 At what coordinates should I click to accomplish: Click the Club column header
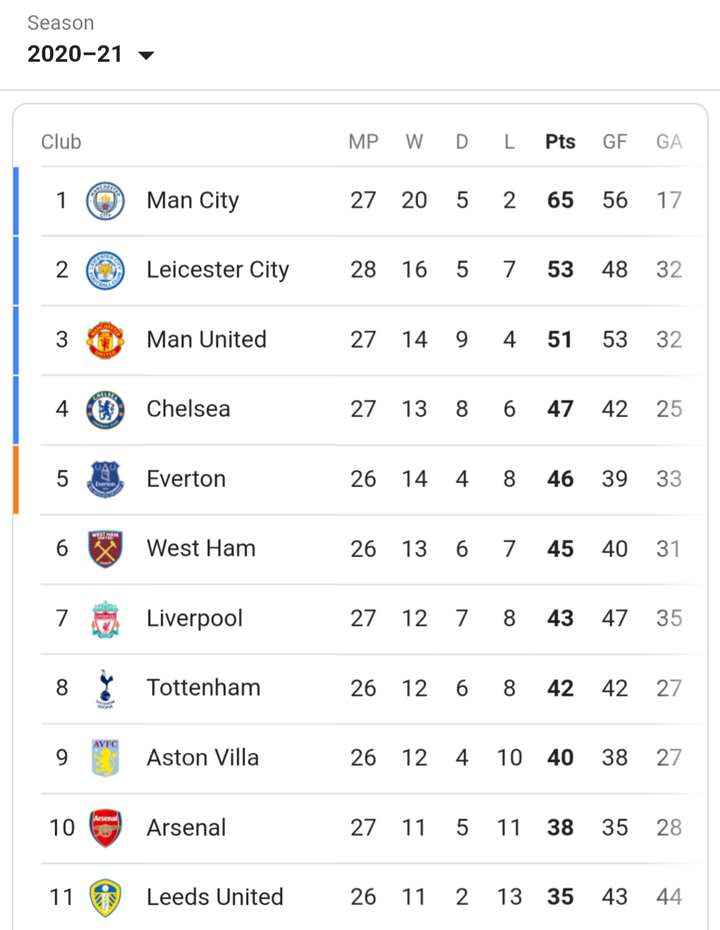click(61, 142)
